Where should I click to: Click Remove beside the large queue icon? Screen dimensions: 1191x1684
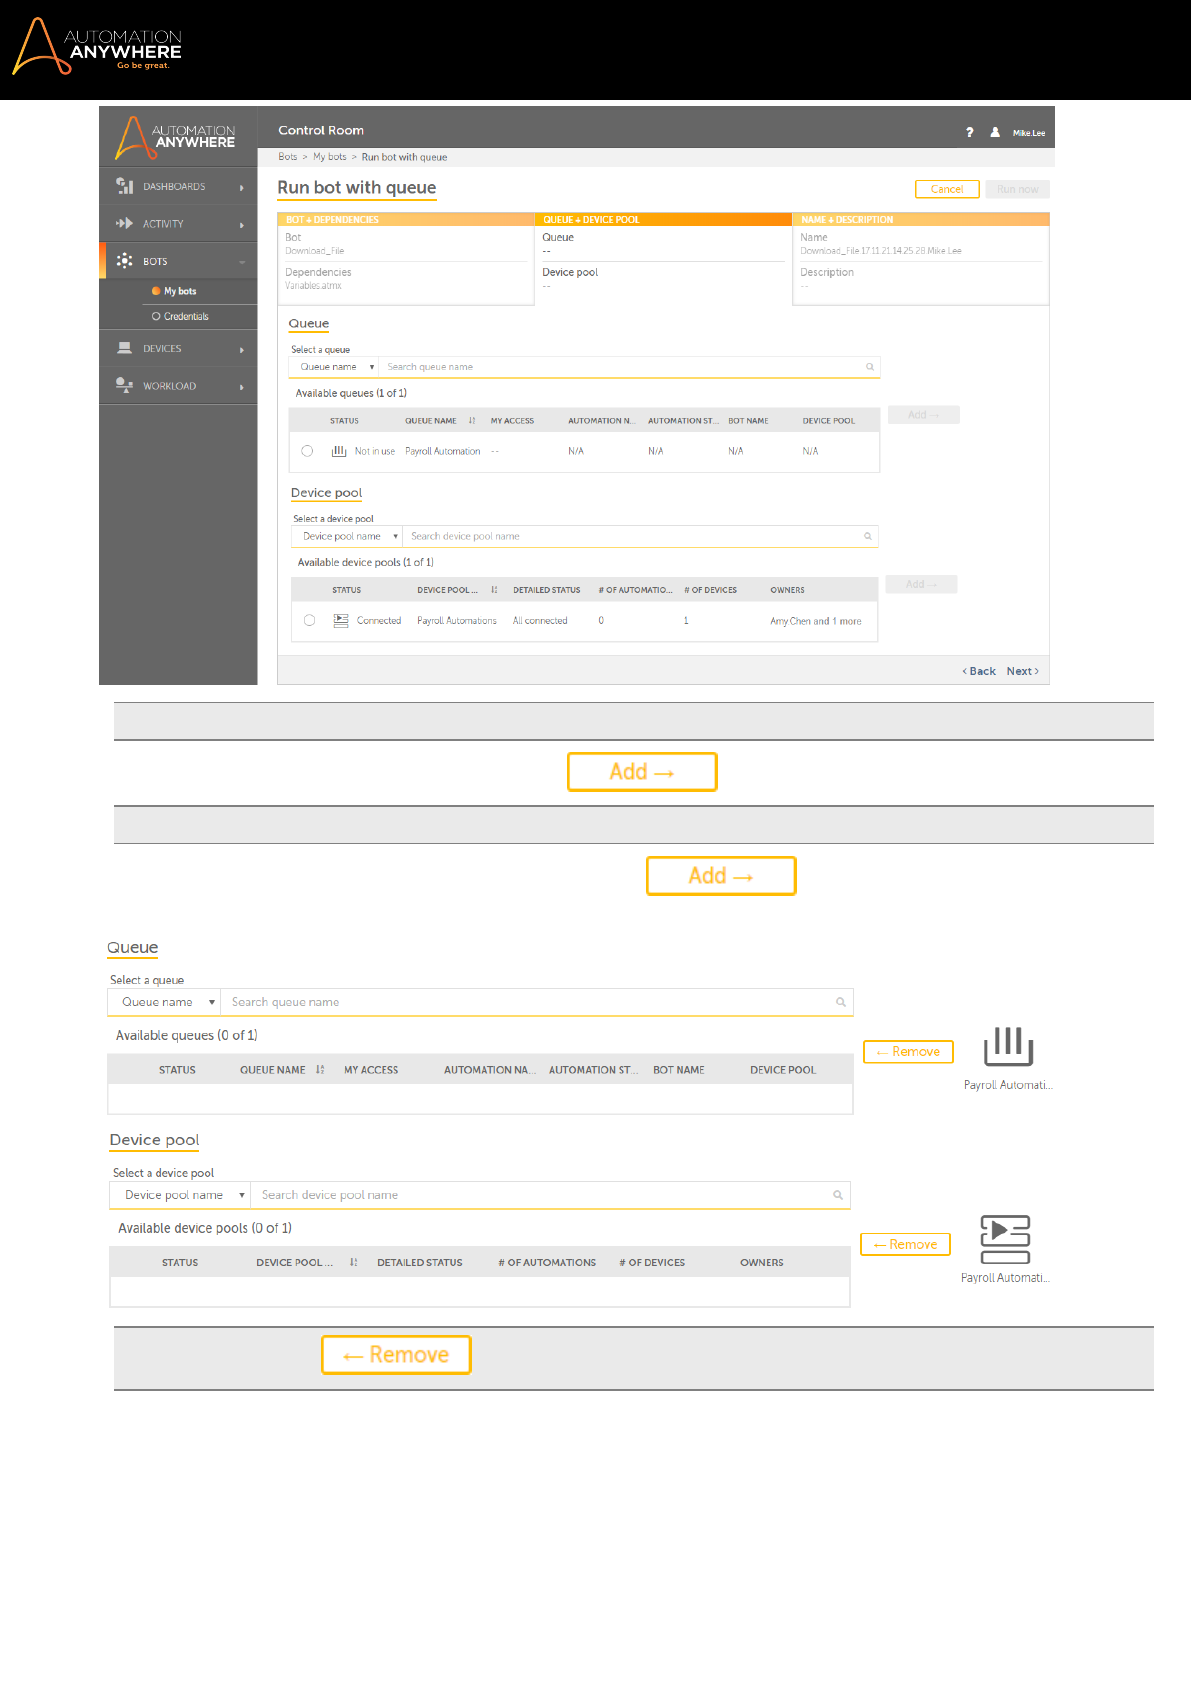tap(908, 1051)
